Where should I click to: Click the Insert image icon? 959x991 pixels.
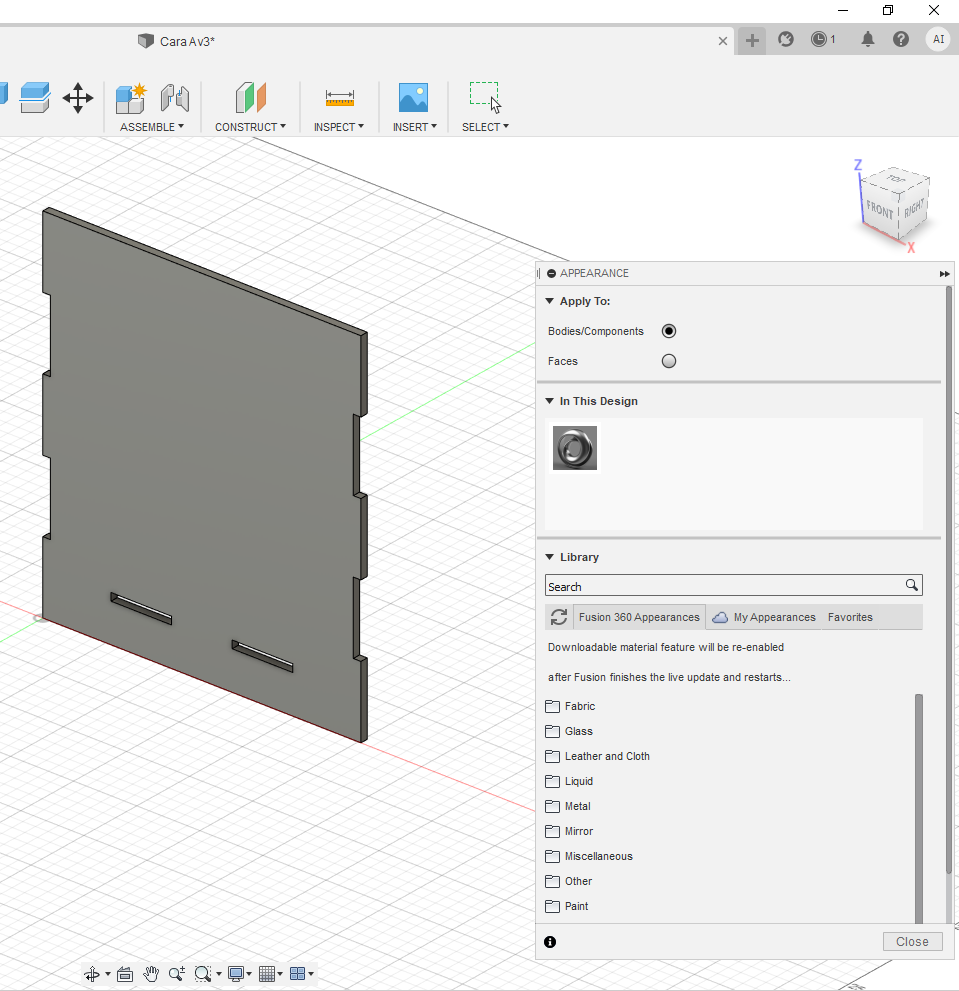(x=413, y=98)
